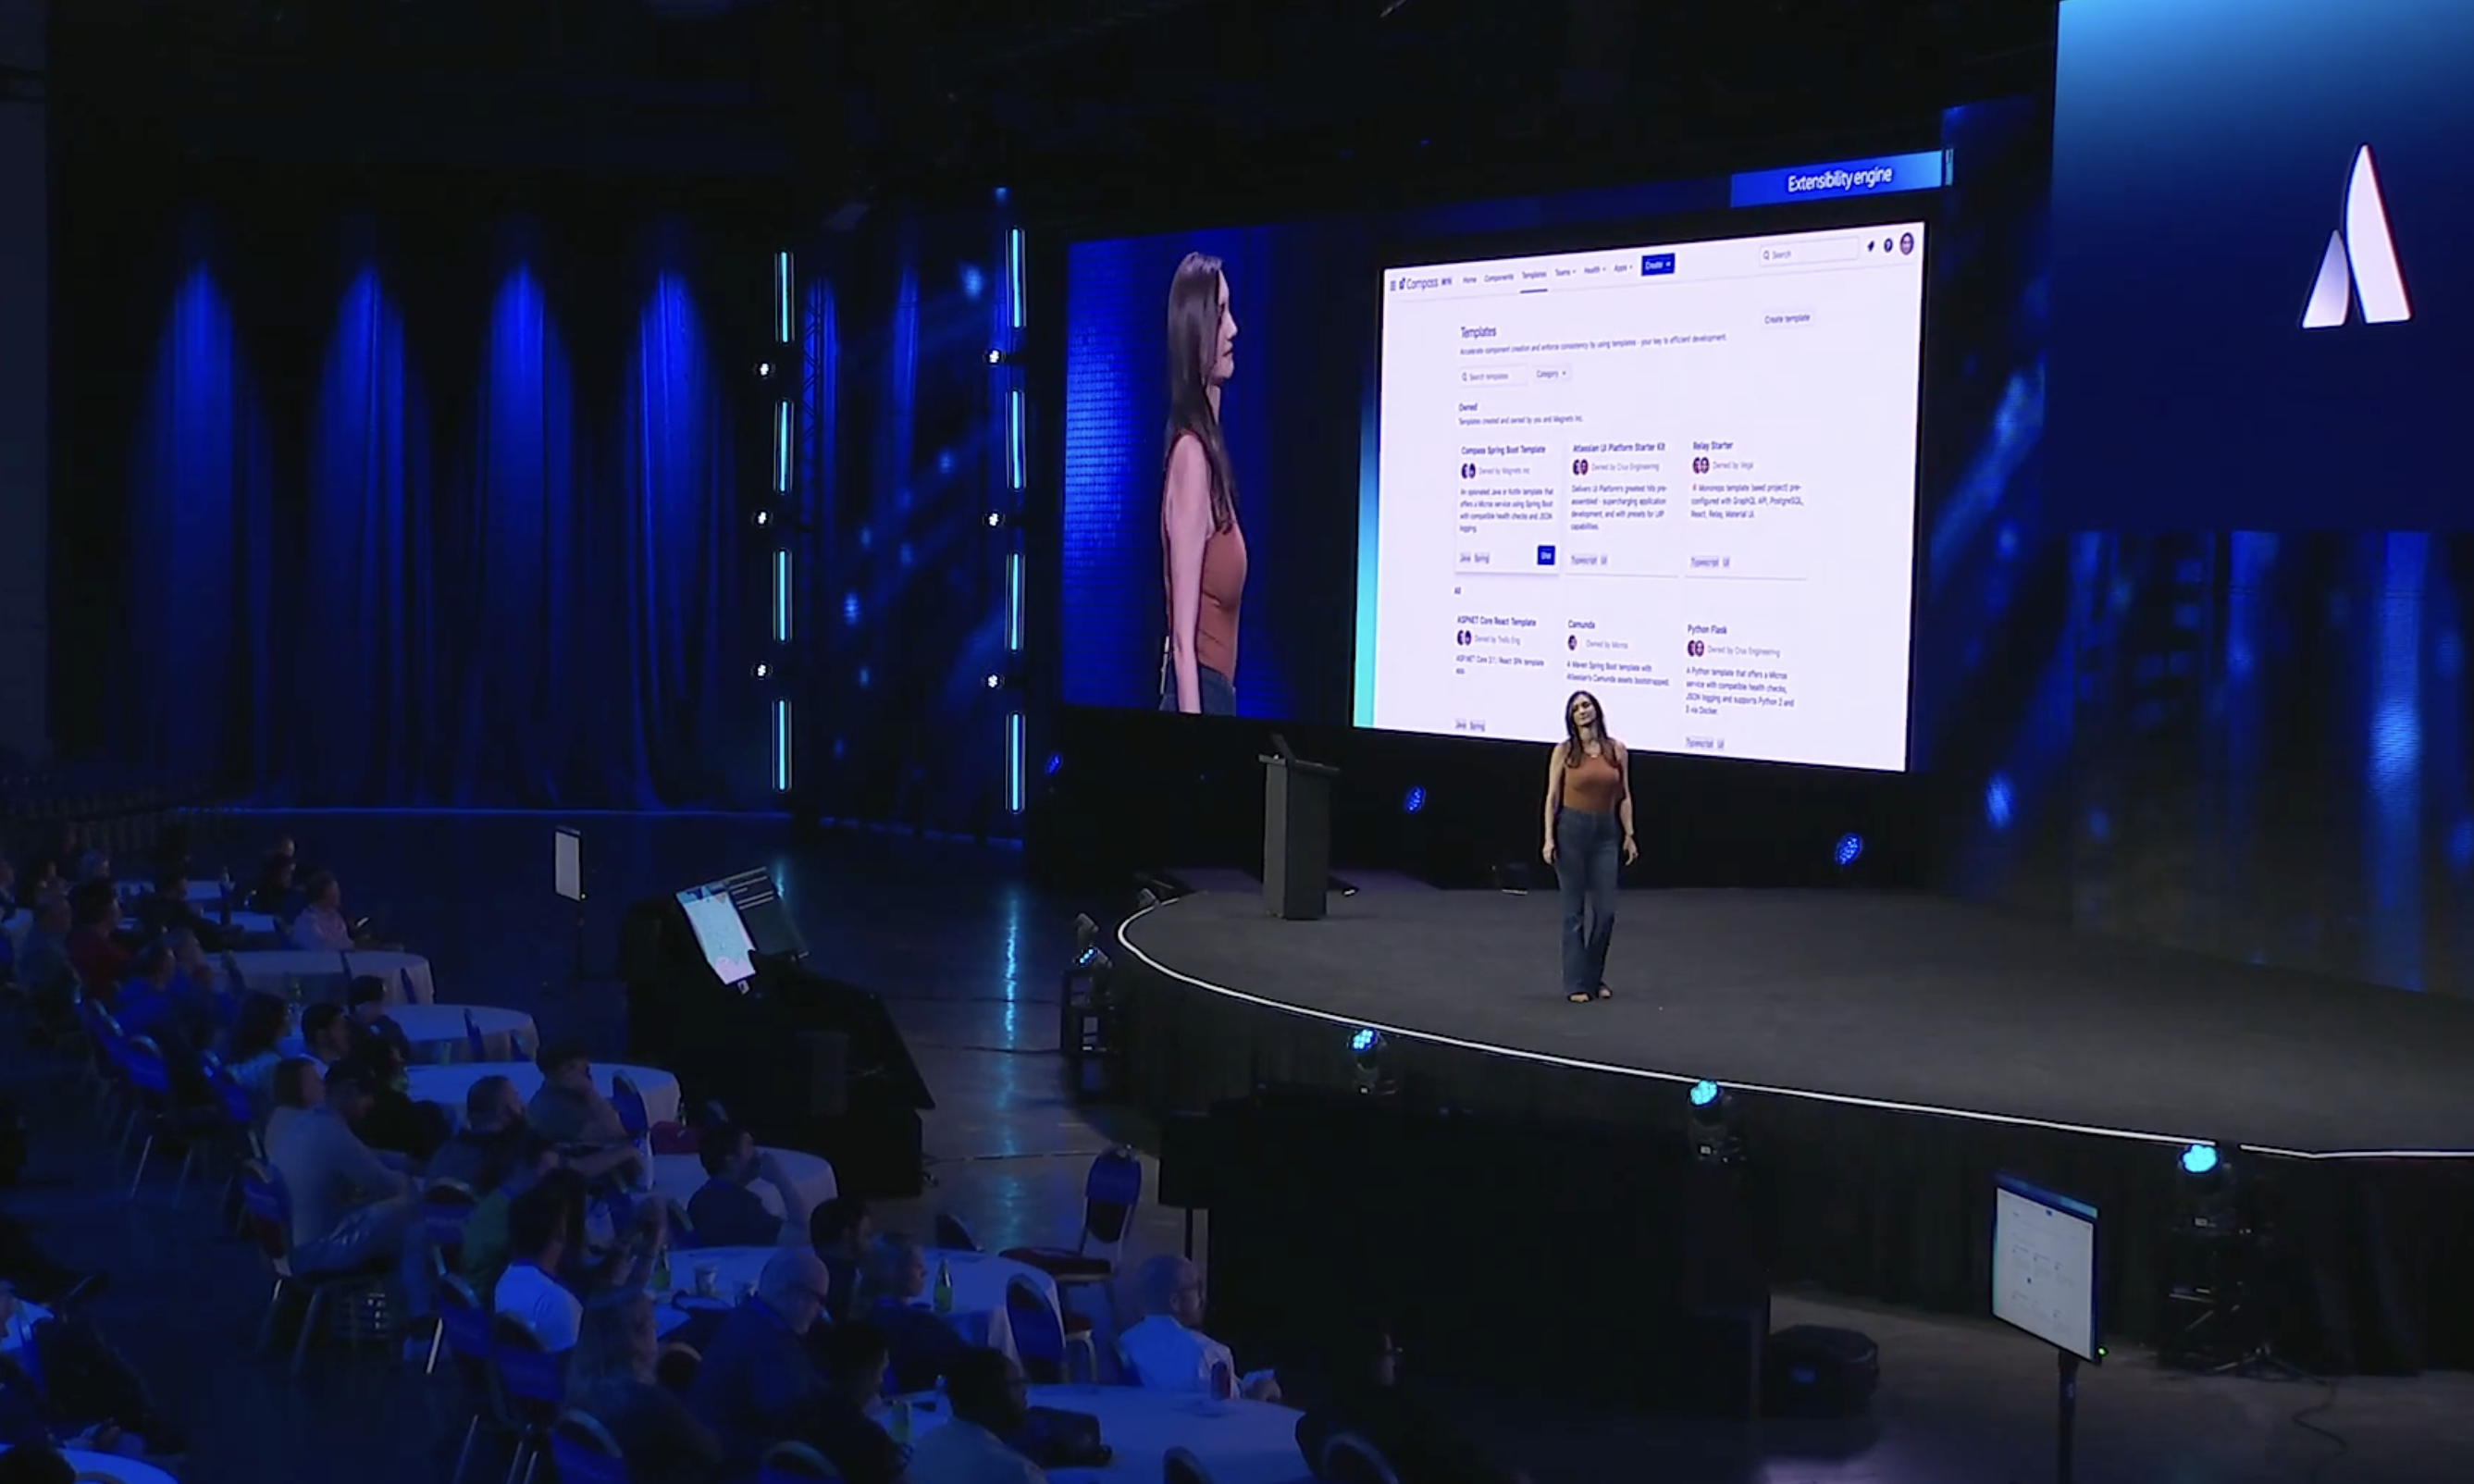The height and width of the screenshot is (1484, 2474).
Task: Click Relay Starter owner avatar
Action: pyautogui.click(x=1700, y=465)
